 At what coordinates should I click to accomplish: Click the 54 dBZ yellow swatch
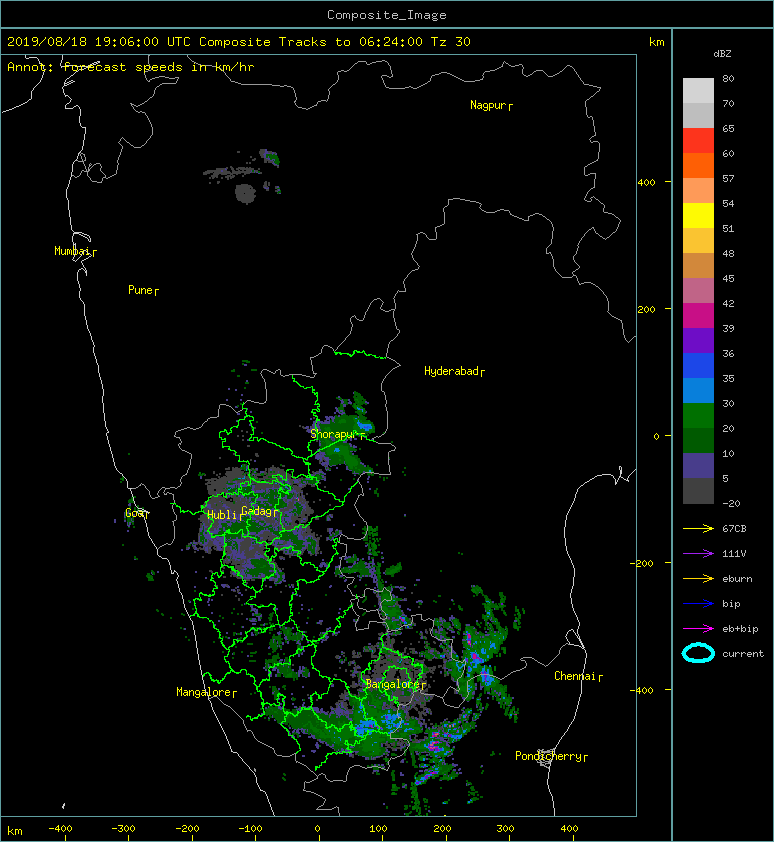click(698, 215)
